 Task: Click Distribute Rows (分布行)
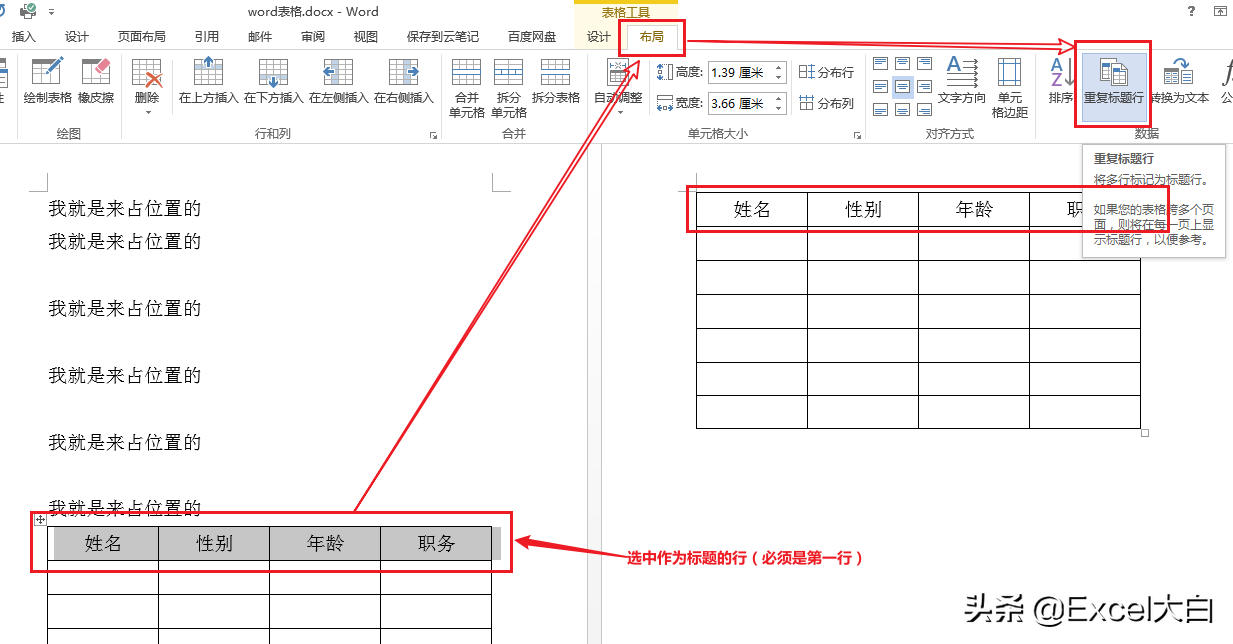click(826, 72)
